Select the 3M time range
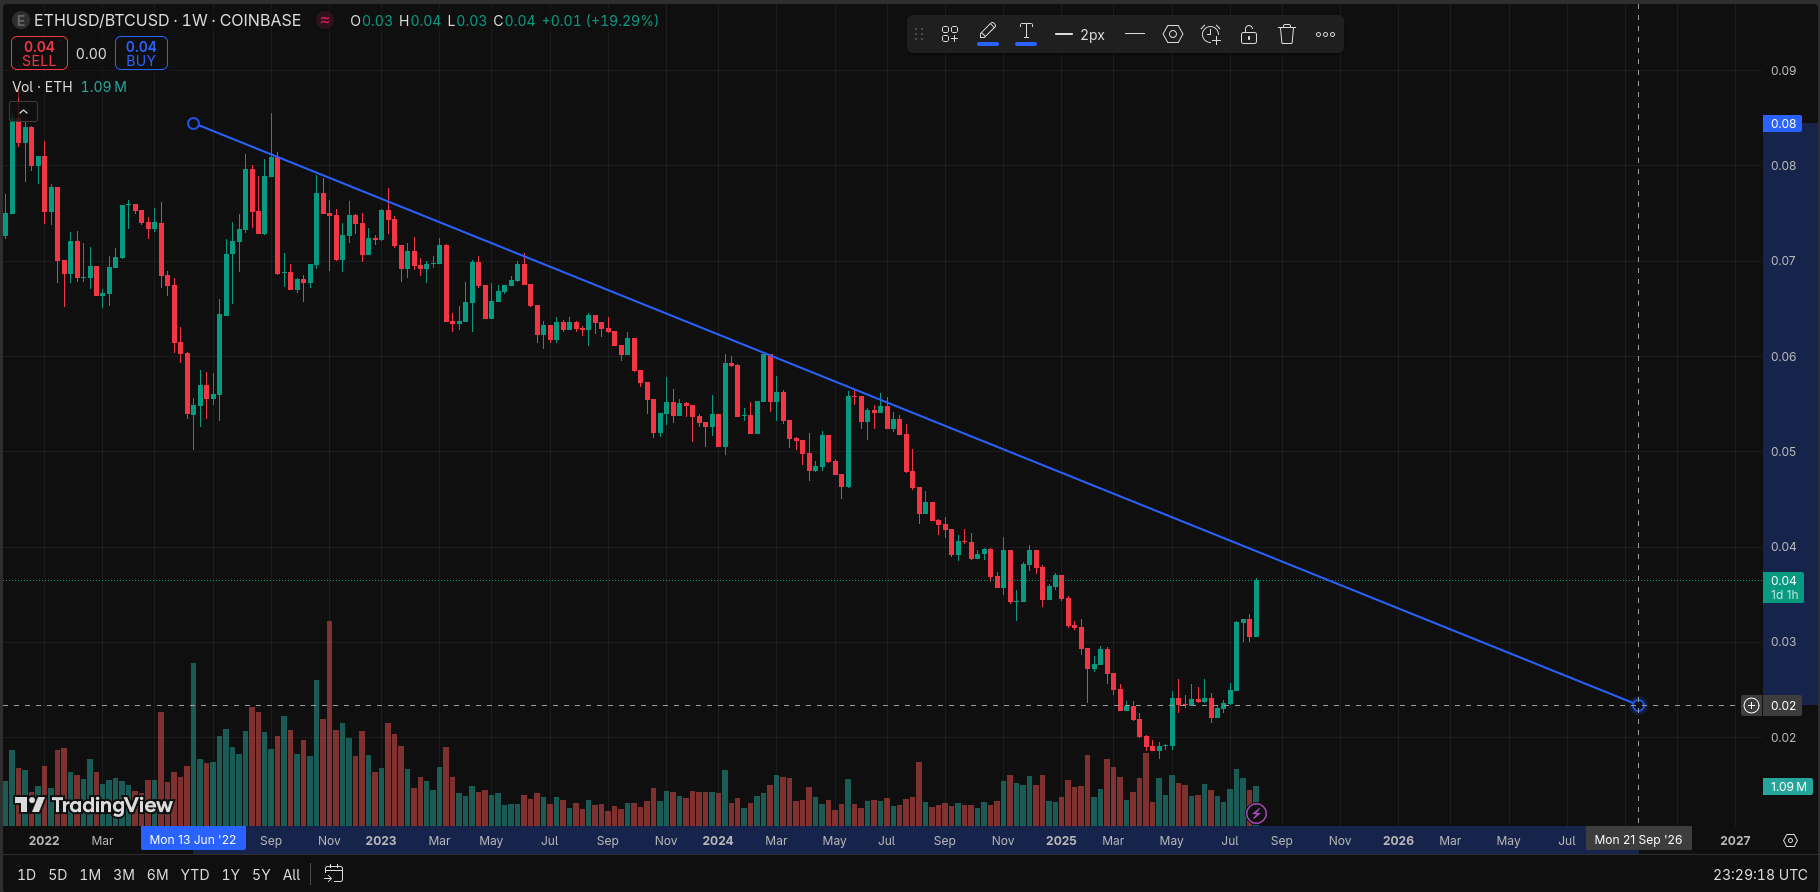 124,875
